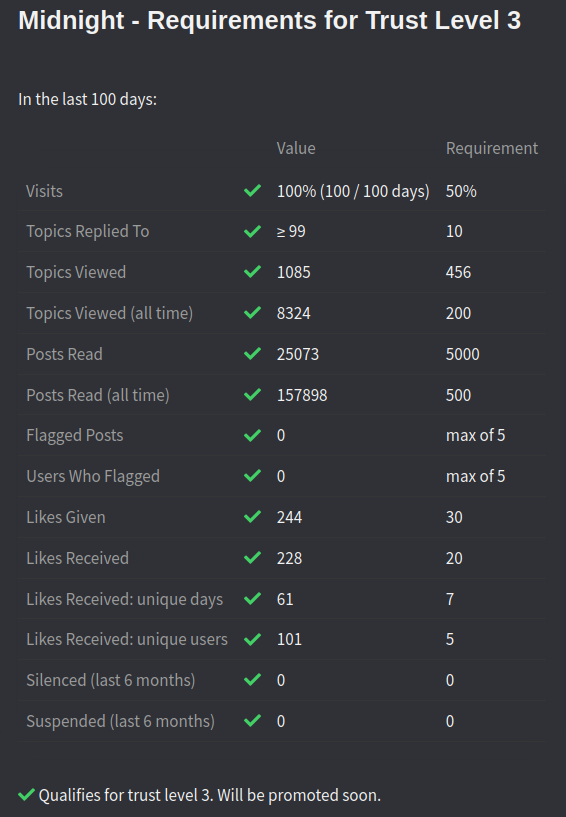Click the Midnight Requirements for Trust Level 3 title
Screen dimensions: 566x817
coord(269,20)
